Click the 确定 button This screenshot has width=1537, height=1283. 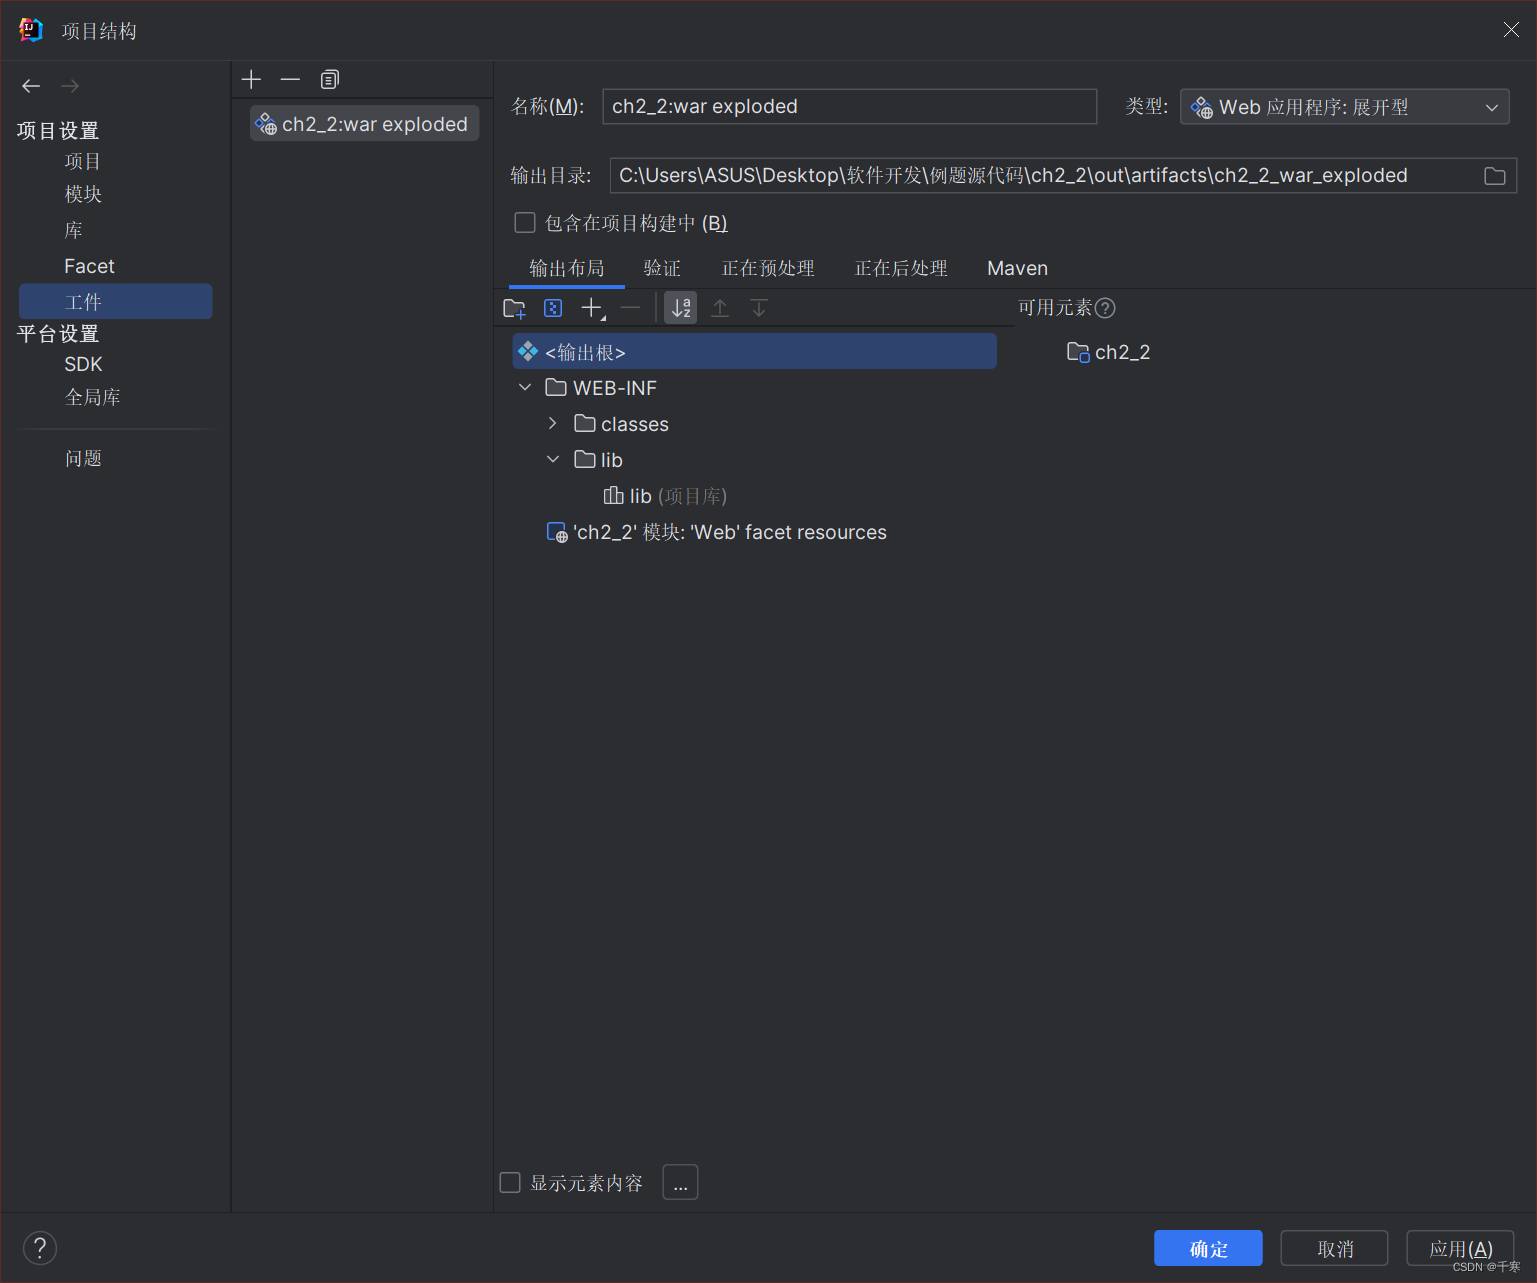tap(1208, 1248)
